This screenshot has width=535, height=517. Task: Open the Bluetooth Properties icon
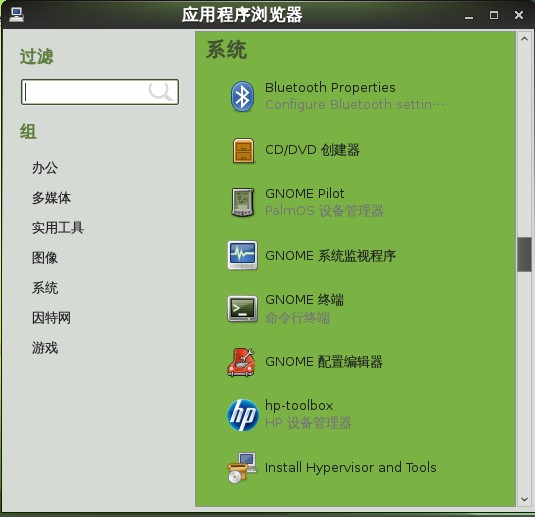pyautogui.click(x=242, y=96)
